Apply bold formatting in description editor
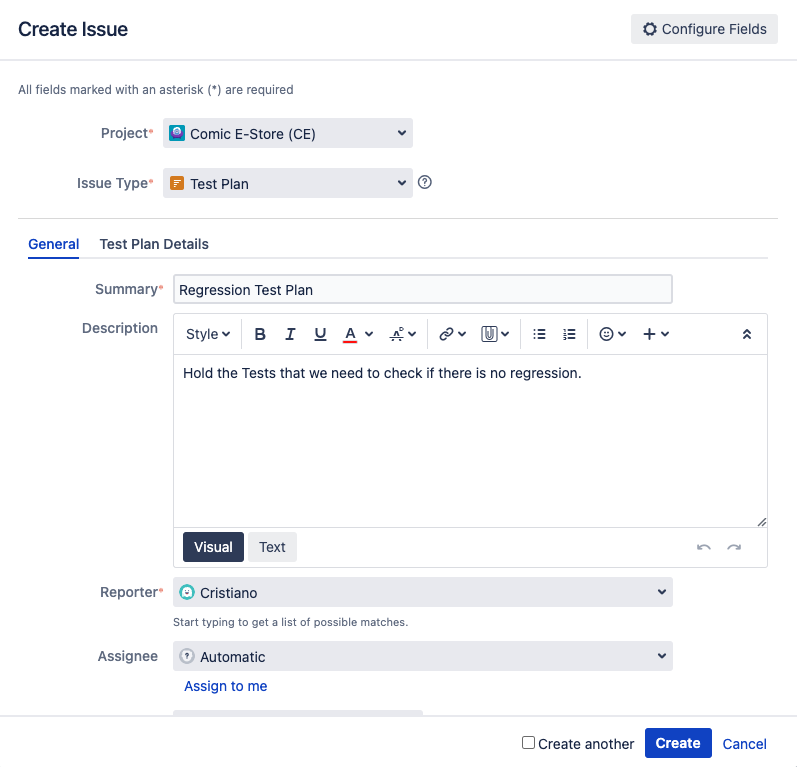Image resolution: width=797 pixels, height=767 pixels. coord(260,334)
